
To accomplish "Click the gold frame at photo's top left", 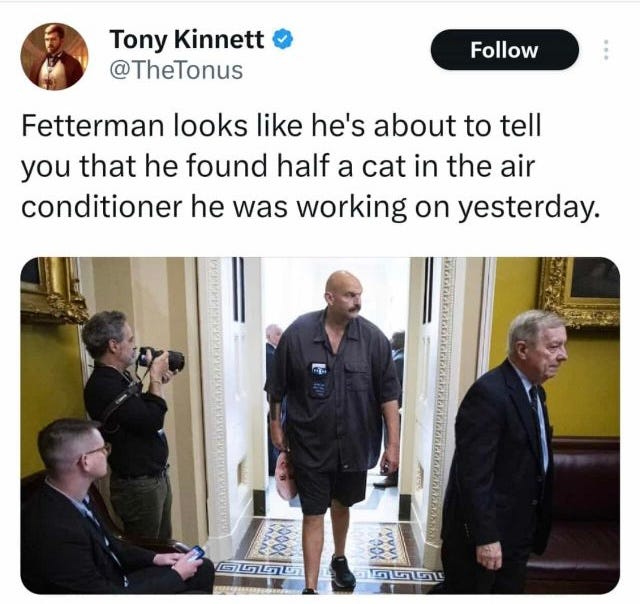I will (x=53, y=290).
